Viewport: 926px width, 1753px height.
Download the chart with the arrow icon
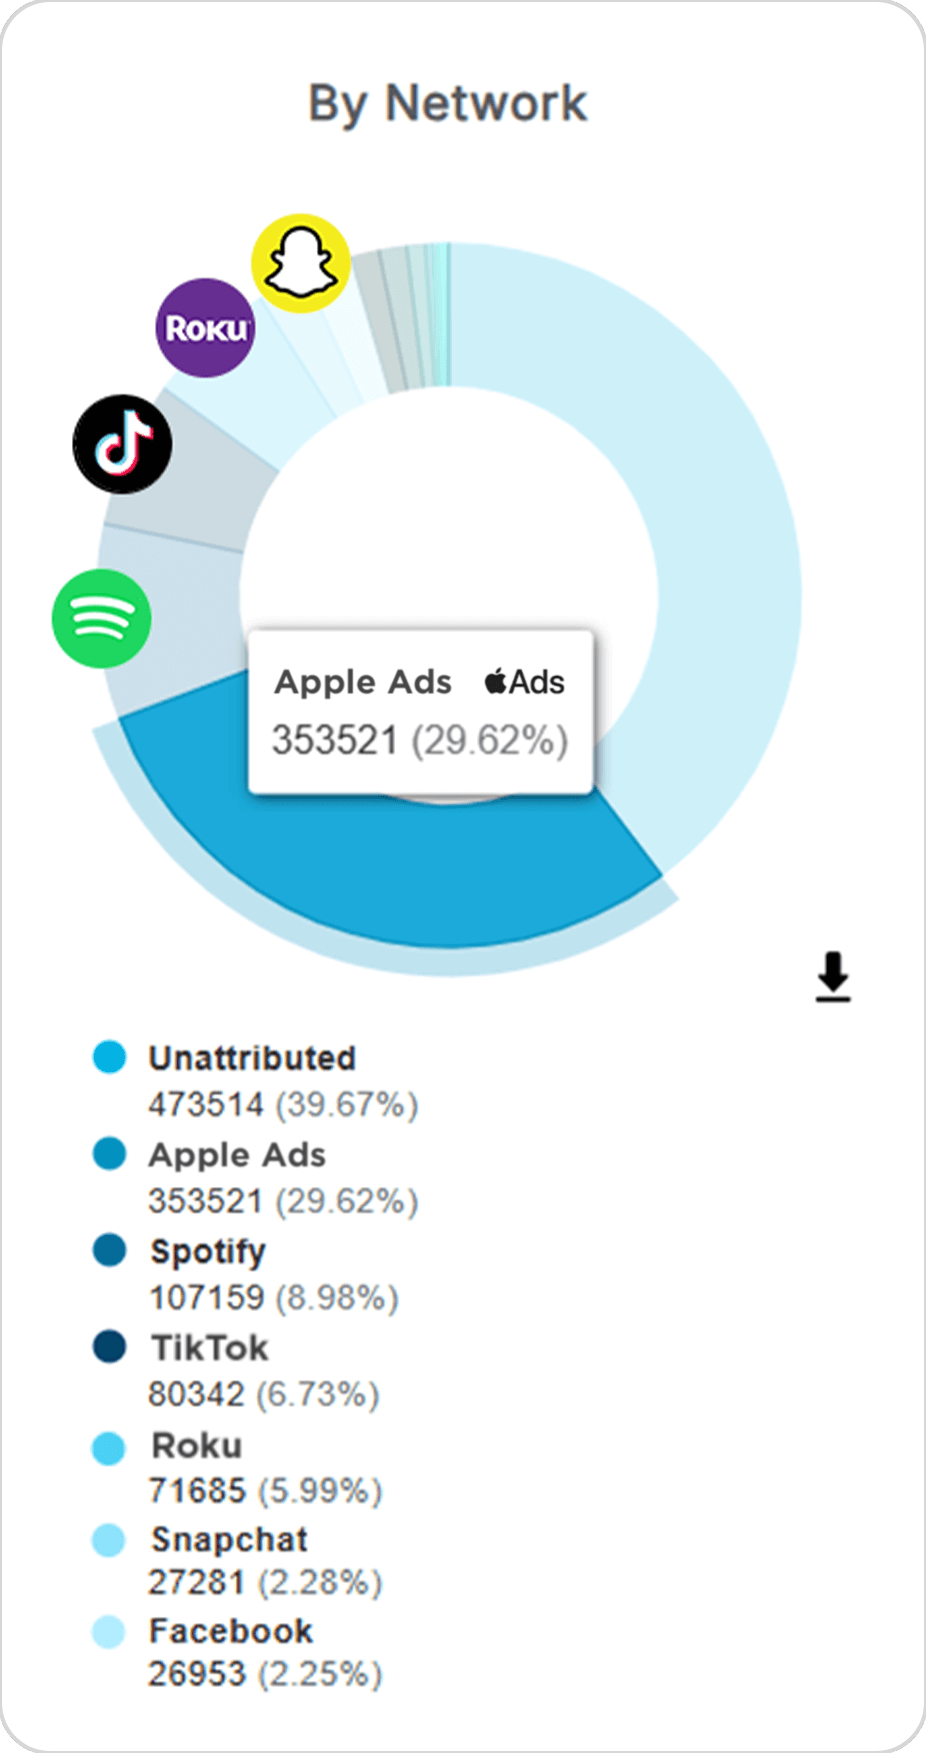click(833, 977)
